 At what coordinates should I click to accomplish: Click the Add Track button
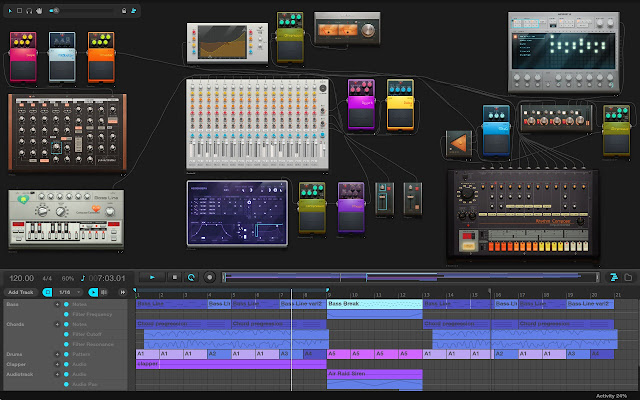point(21,292)
